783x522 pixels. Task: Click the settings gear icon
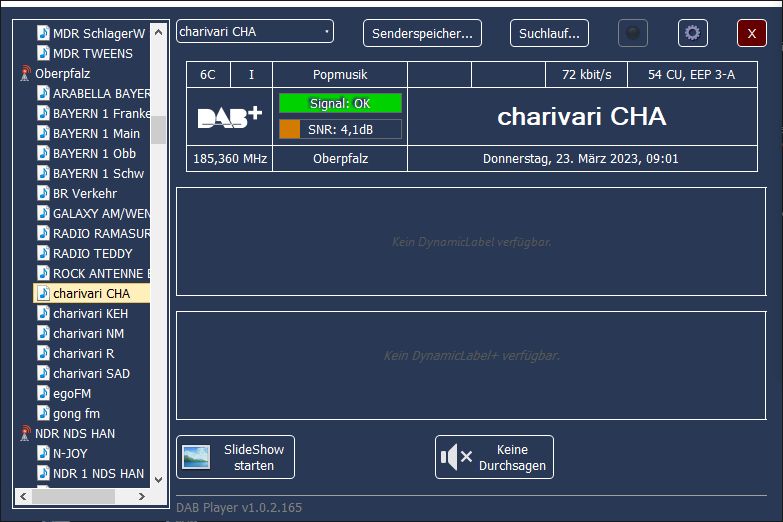(692, 33)
